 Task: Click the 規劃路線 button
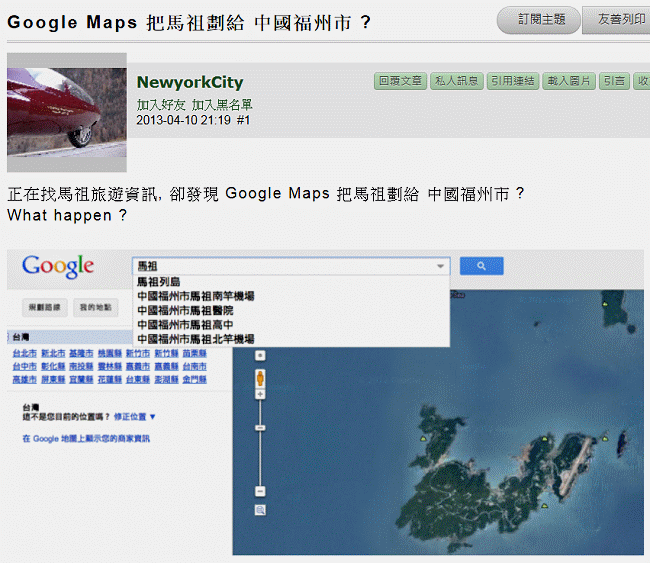pos(45,307)
